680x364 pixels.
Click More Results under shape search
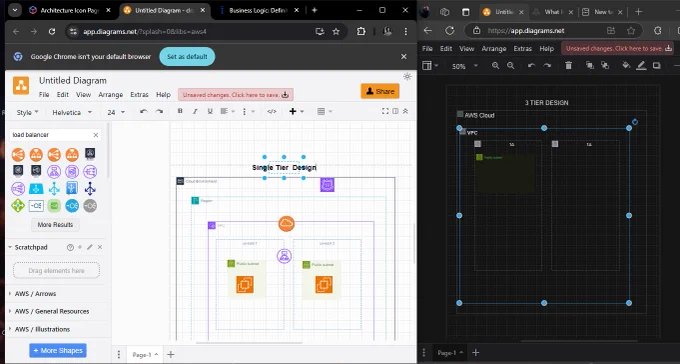(55, 225)
